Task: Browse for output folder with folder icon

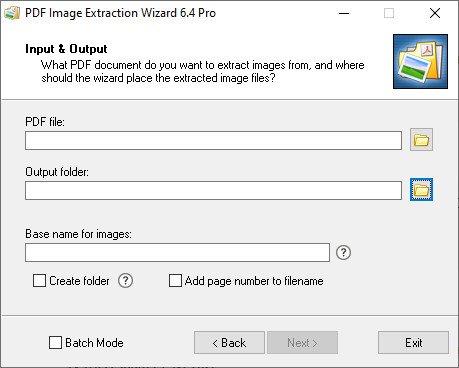Action: pyautogui.click(x=421, y=190)
